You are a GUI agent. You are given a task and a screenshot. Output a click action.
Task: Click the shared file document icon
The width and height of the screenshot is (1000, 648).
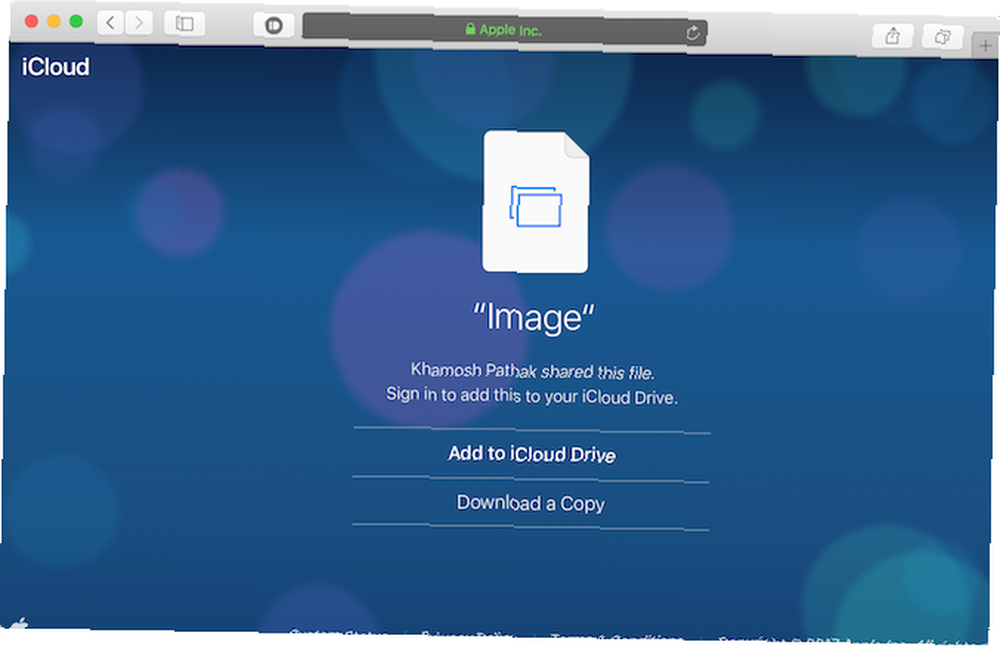[x=536, y=202]
